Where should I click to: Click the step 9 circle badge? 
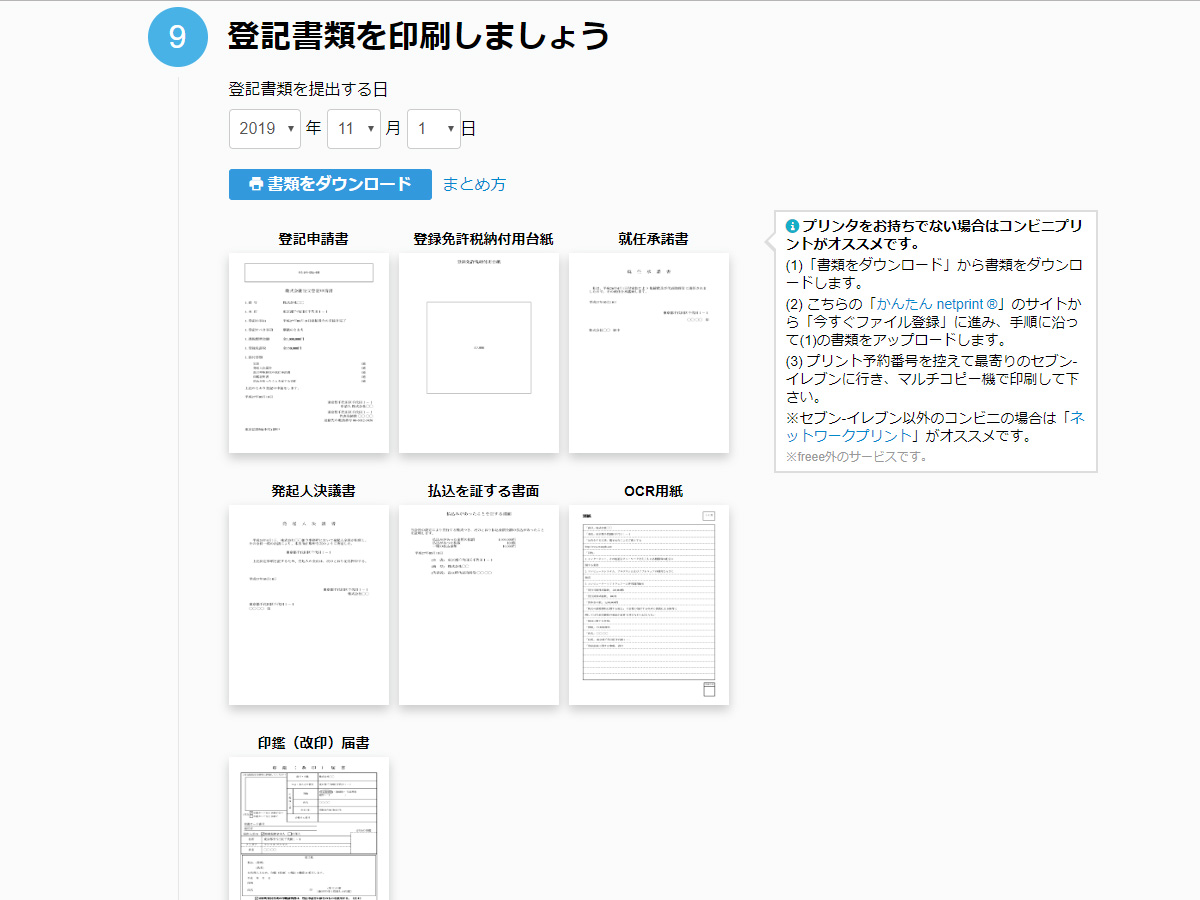click(x=177, y=36)
